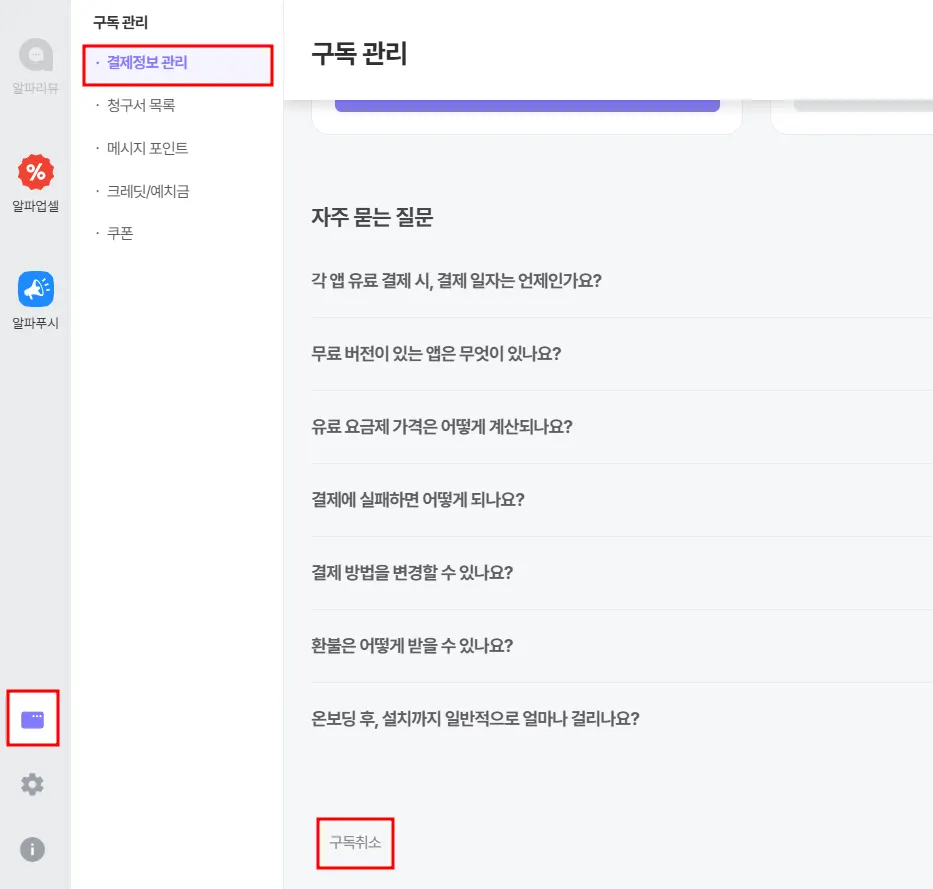Expand FAQ on 유료 요금제 가격 계산
Screen dimensions: 933x889
(622, 427)
